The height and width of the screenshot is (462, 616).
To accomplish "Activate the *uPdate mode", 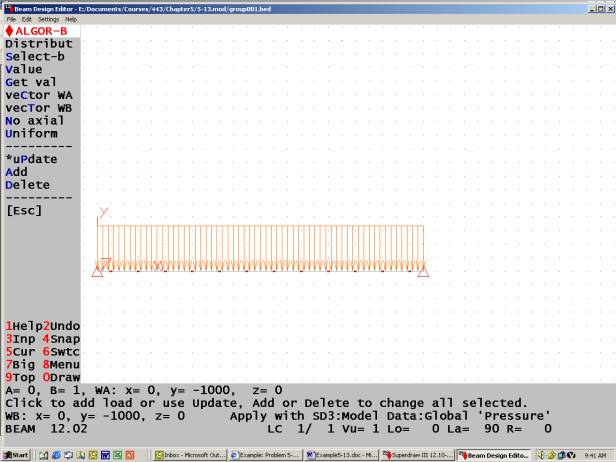I will pos(31,159).
